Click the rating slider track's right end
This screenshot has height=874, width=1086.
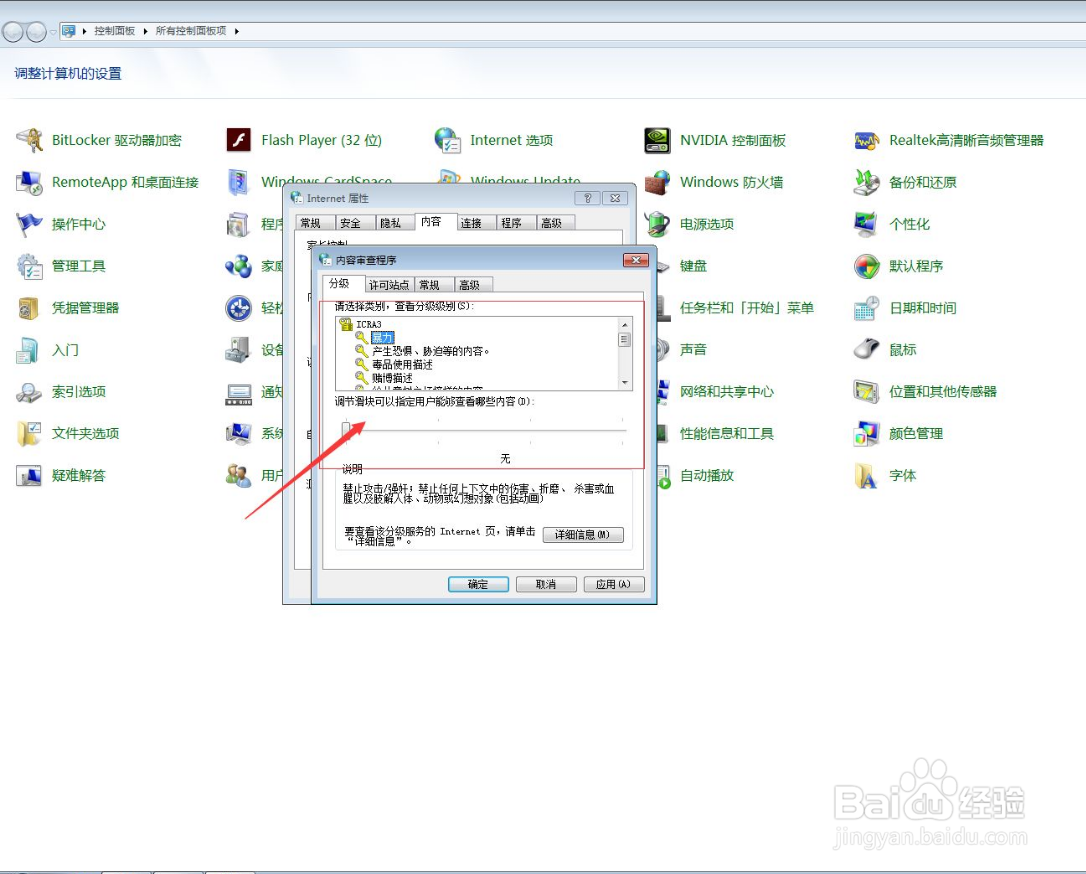click(x=623, y=430)
